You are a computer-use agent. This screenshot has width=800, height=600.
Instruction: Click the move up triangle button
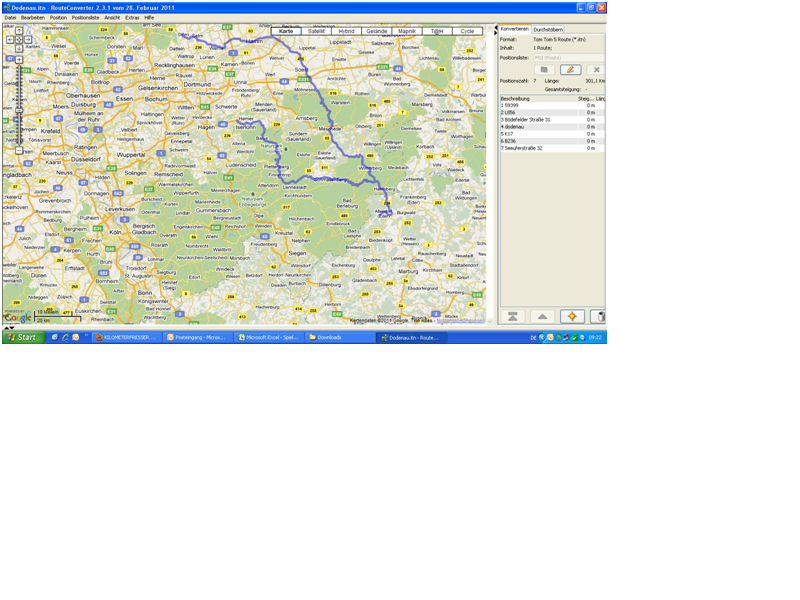click(542, 316)
